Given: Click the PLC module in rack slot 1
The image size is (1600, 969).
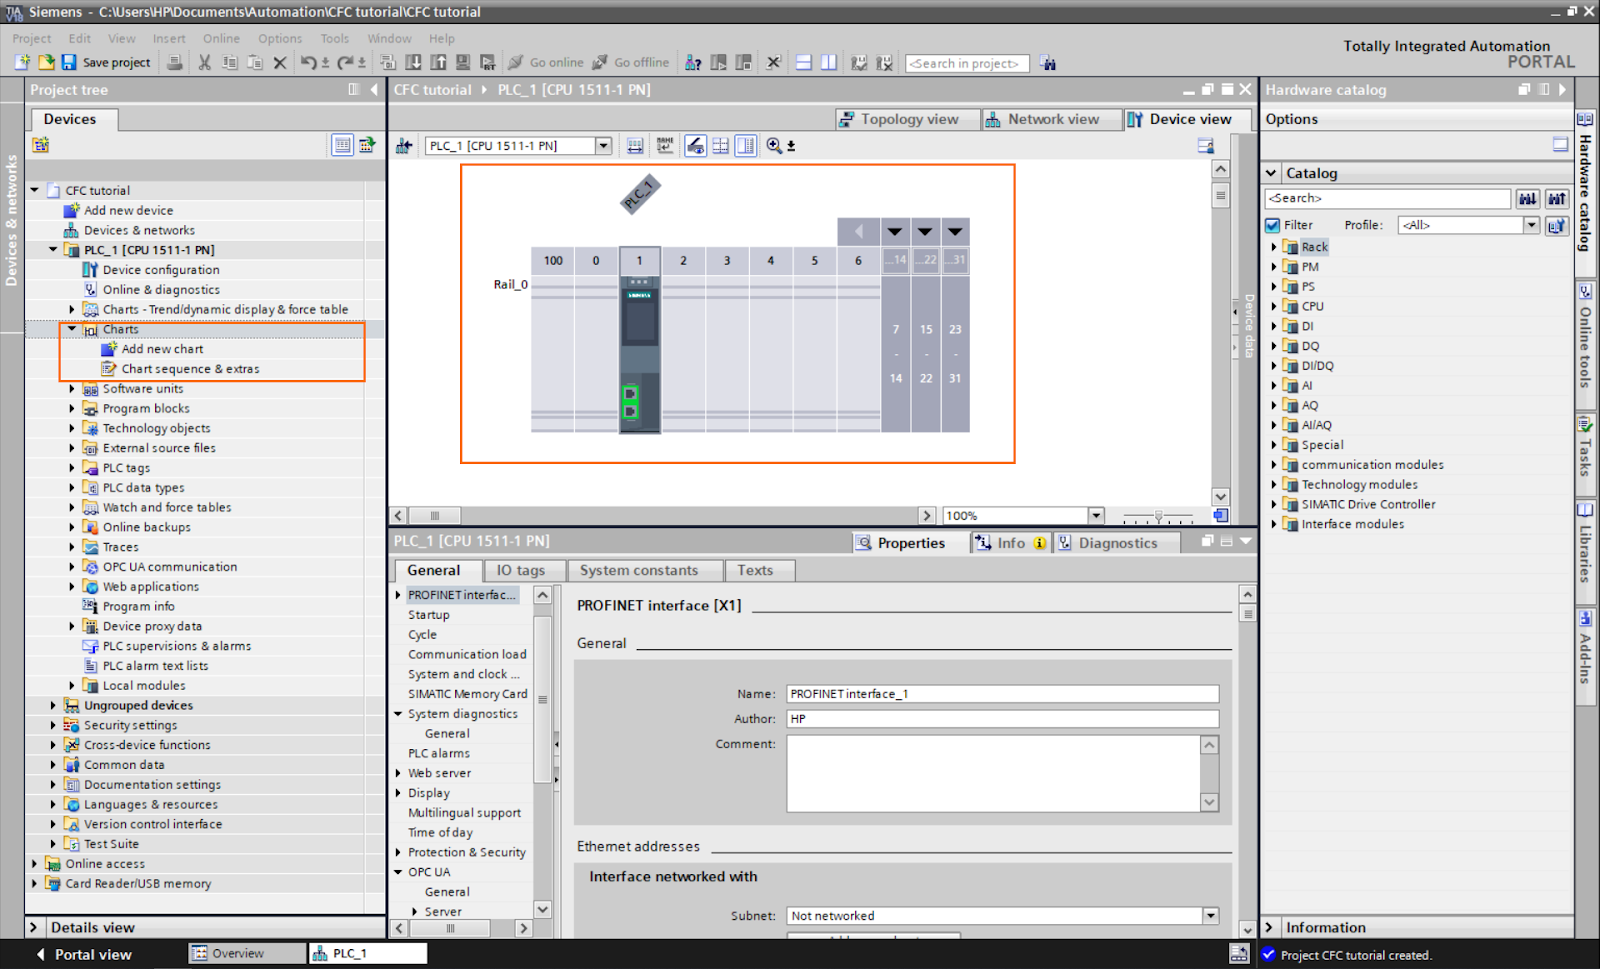Looking at the screenshot, I should (x=639, y=355).
